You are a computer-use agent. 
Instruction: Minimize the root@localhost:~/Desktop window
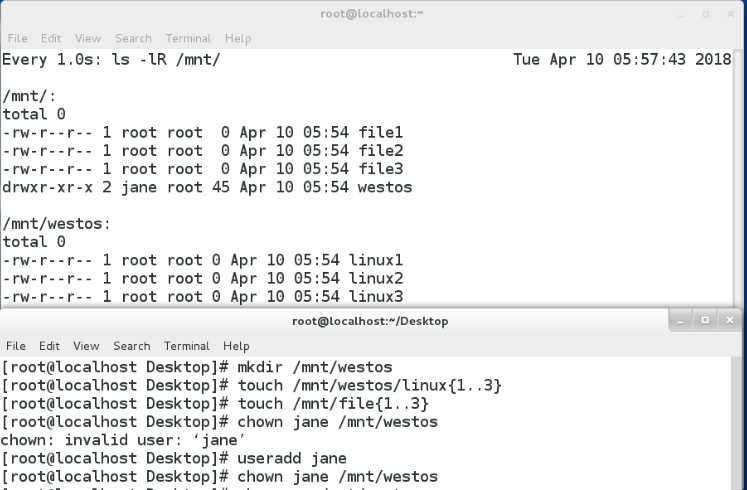(x=681, y=320)
